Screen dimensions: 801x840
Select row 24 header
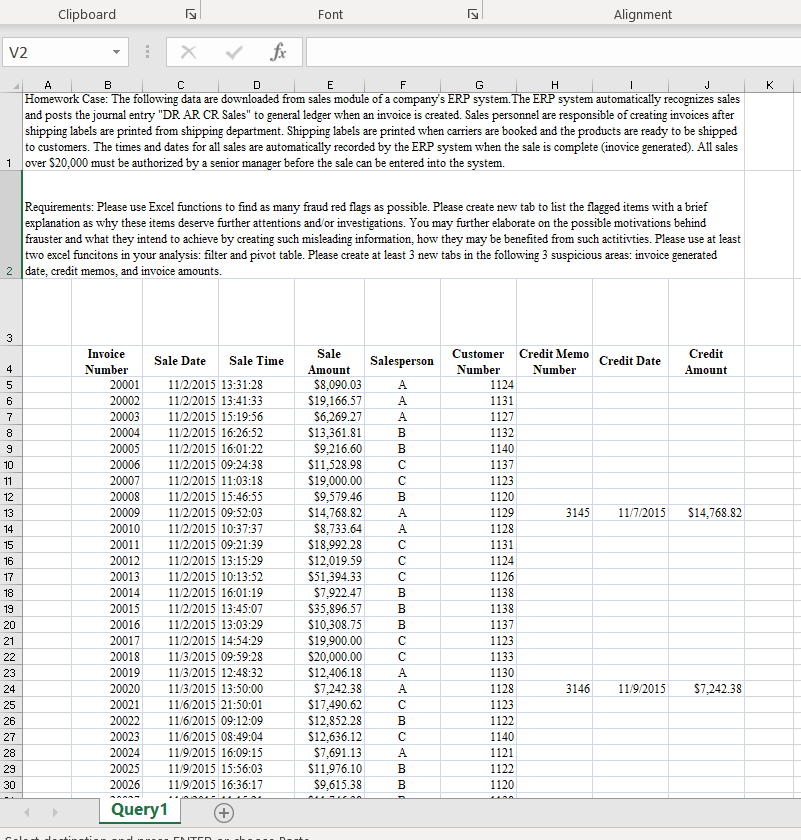(x=10, y=689)
